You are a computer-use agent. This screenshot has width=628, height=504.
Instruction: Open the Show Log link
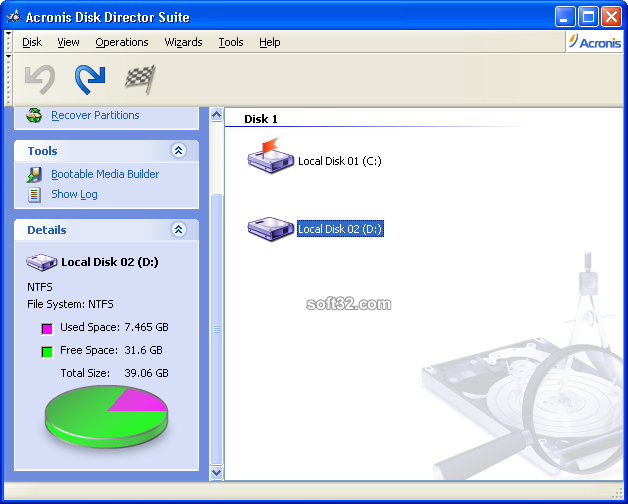[74, 194]
